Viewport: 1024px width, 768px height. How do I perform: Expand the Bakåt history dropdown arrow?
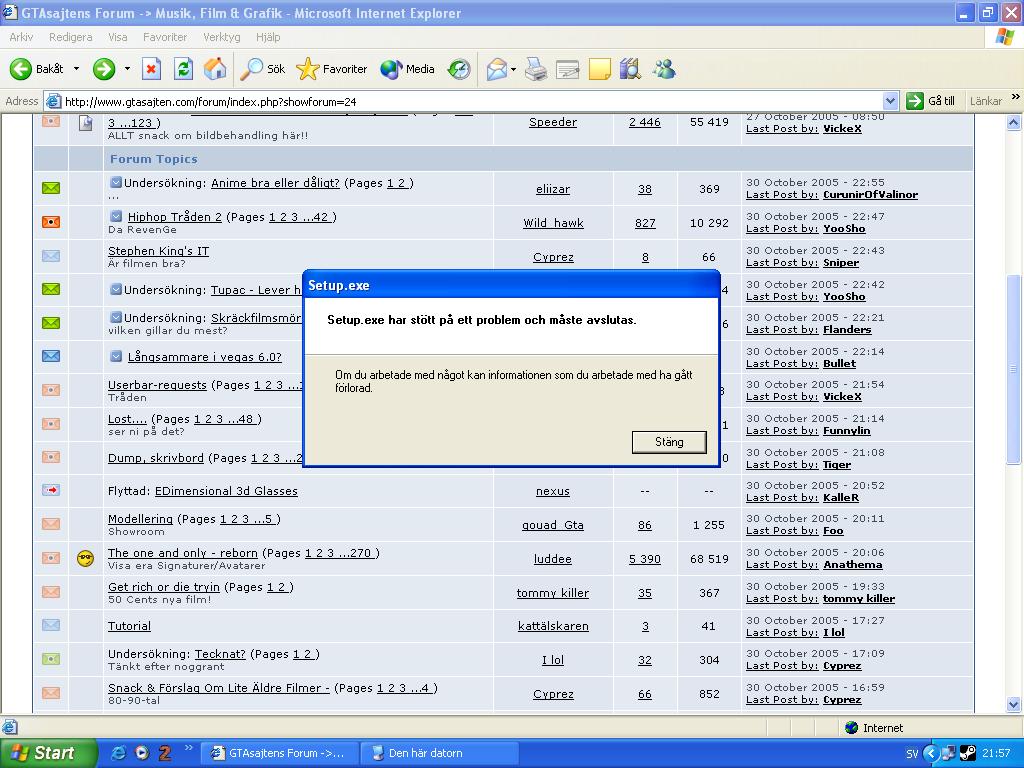coord(76,69)
